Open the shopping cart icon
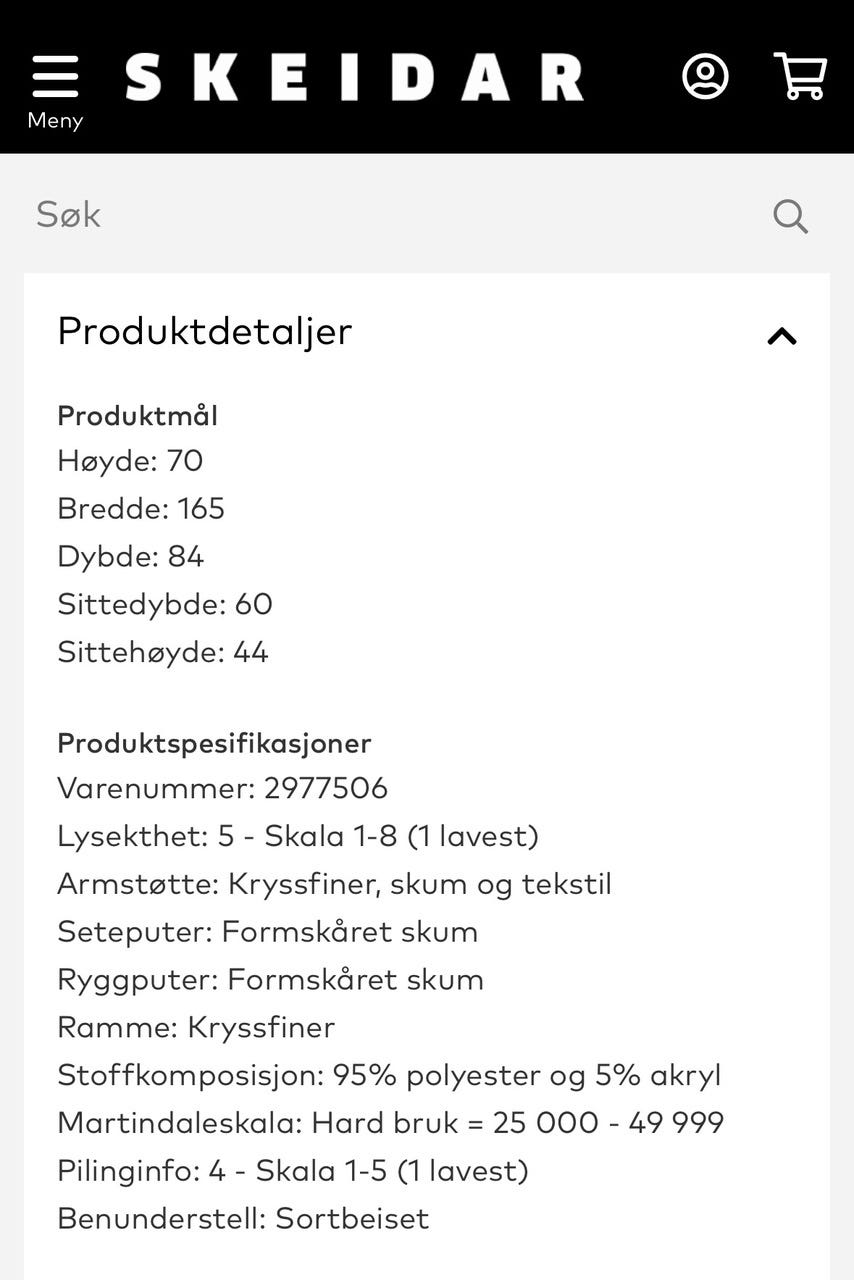Image resolution: width=854 pixels, height=1280 pixels. (800, 76)
